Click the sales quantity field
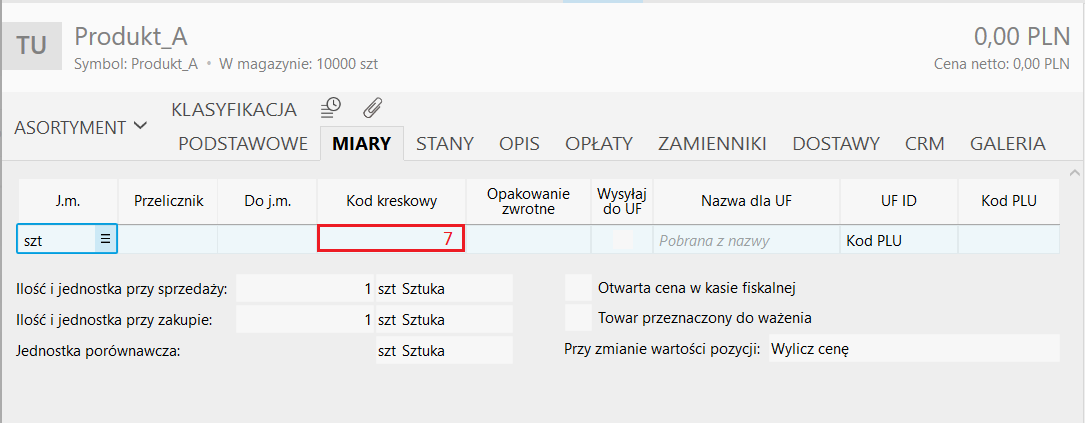The width and height of the screenshot is (1085, 423). pyautogui.click(x=305, y=289)
